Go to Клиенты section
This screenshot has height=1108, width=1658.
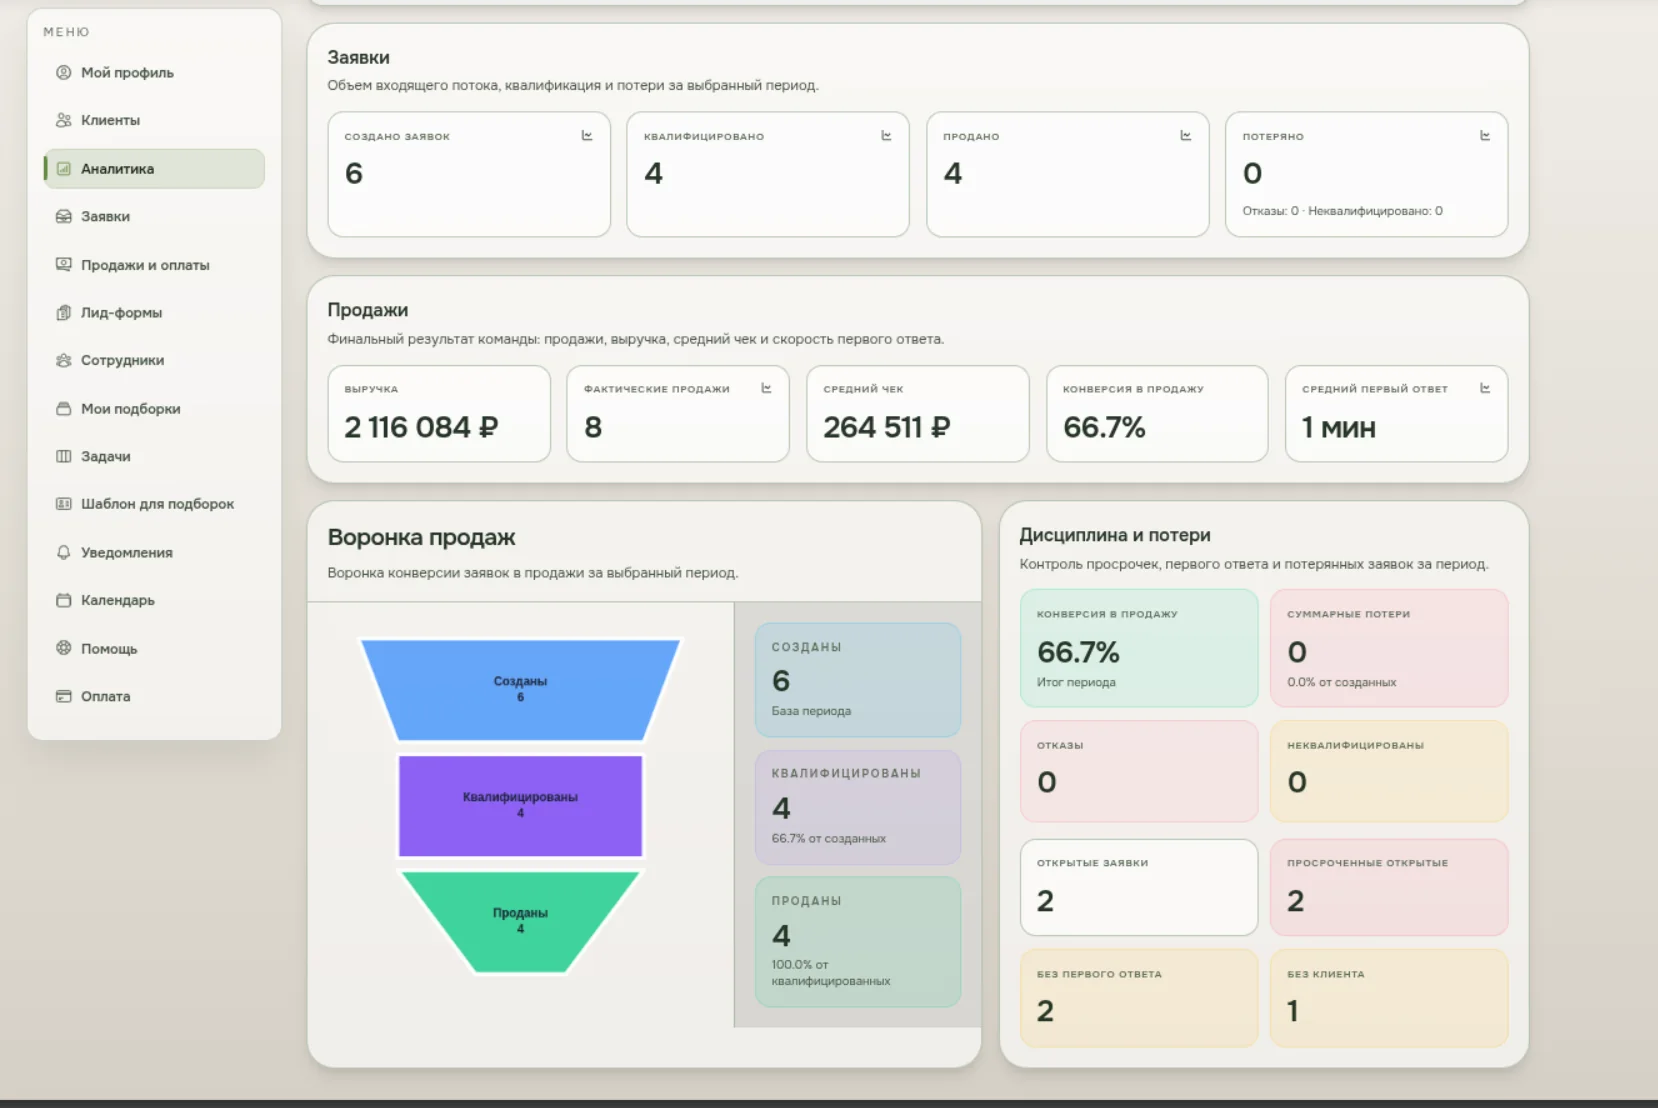pos(154,120)
